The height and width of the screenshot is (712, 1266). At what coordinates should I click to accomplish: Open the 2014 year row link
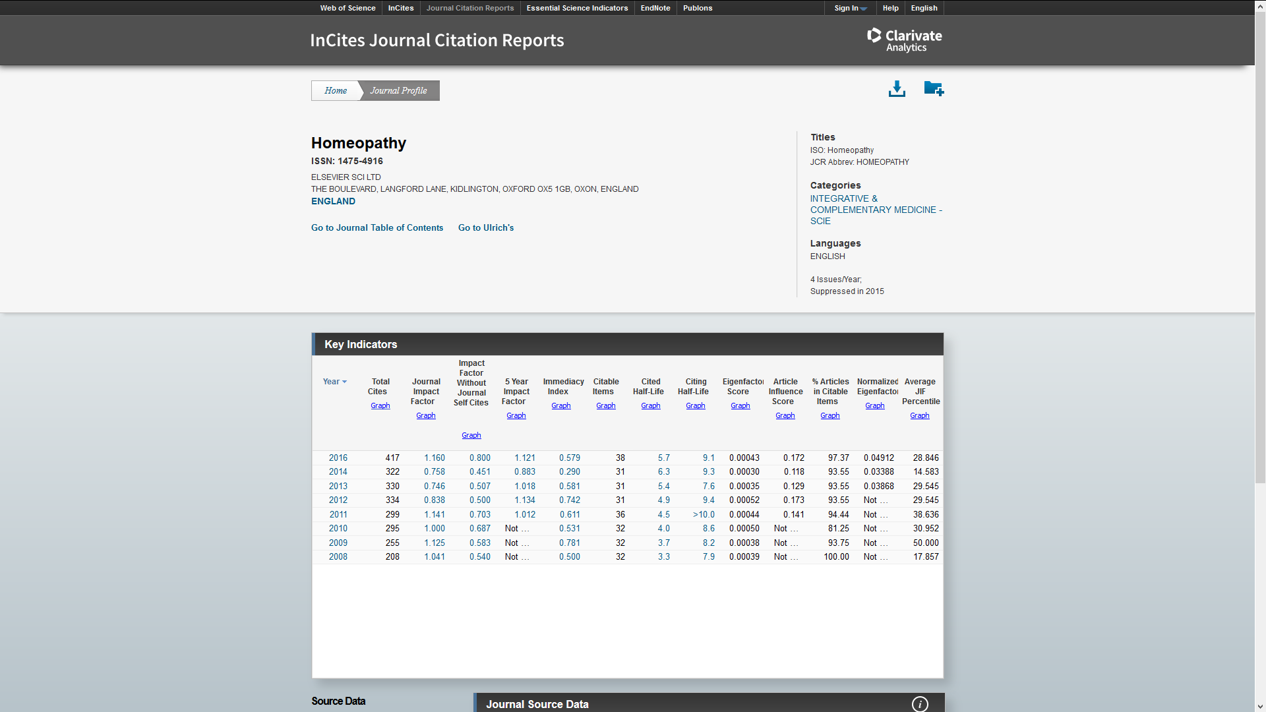coord(338,472)
